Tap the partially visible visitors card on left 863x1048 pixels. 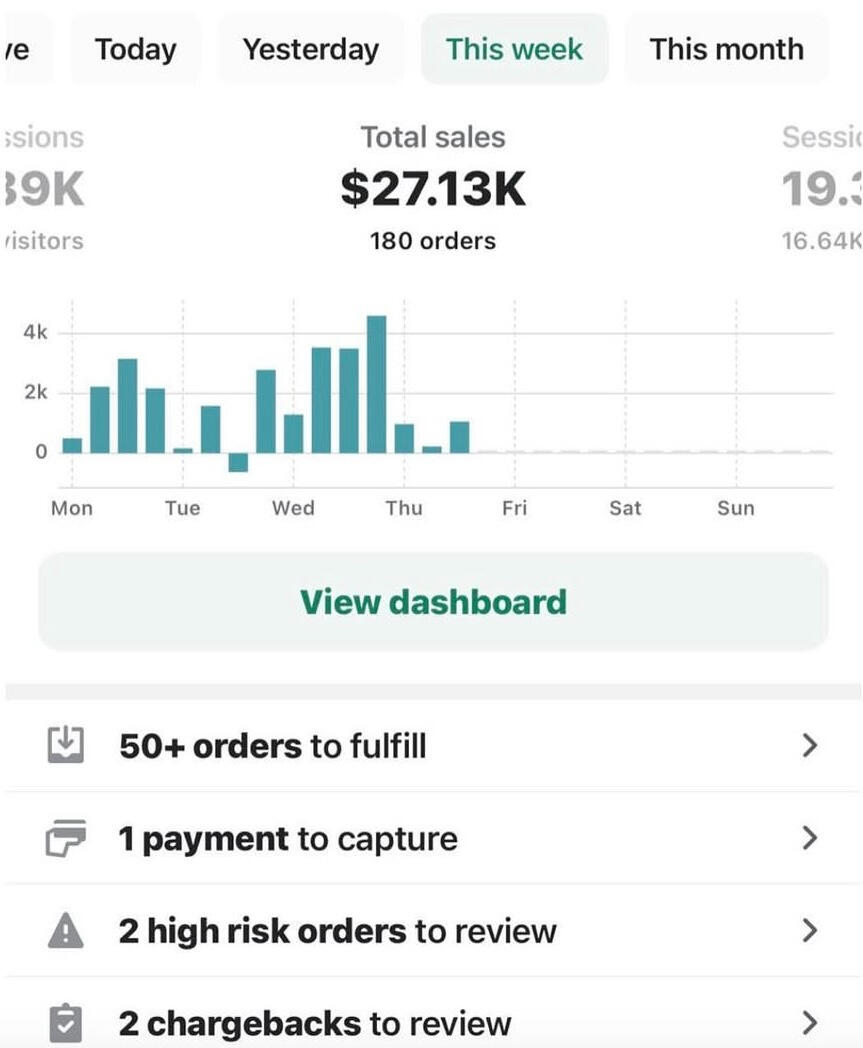click(43, 188)
